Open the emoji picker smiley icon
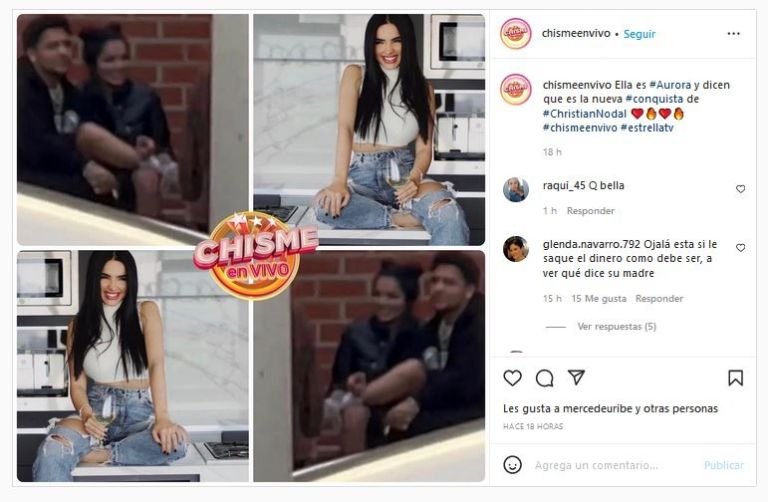Image resolution: width=768 pixels, height=502 pixels. (512, 465)
